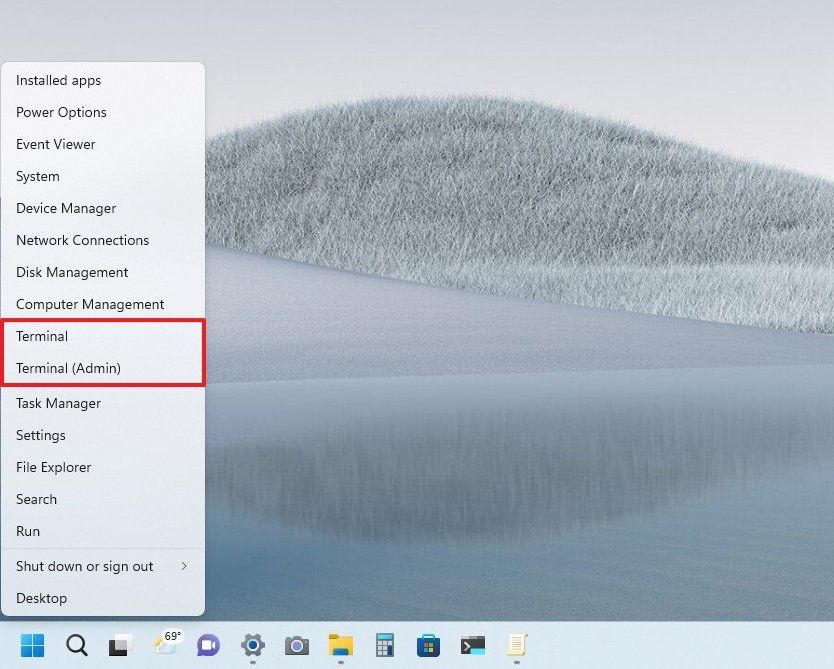Open Device Manager

pos(66,208)
